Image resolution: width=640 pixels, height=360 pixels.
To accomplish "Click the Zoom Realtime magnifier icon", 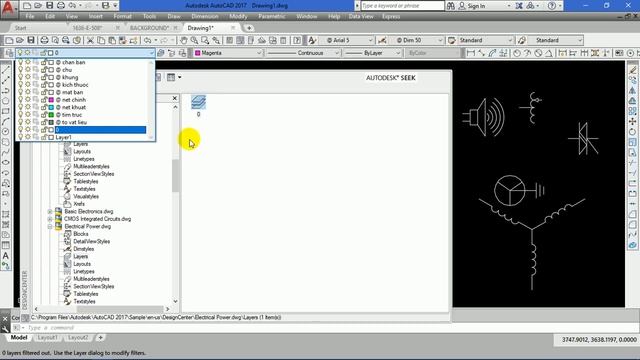I will click(194, 40).
